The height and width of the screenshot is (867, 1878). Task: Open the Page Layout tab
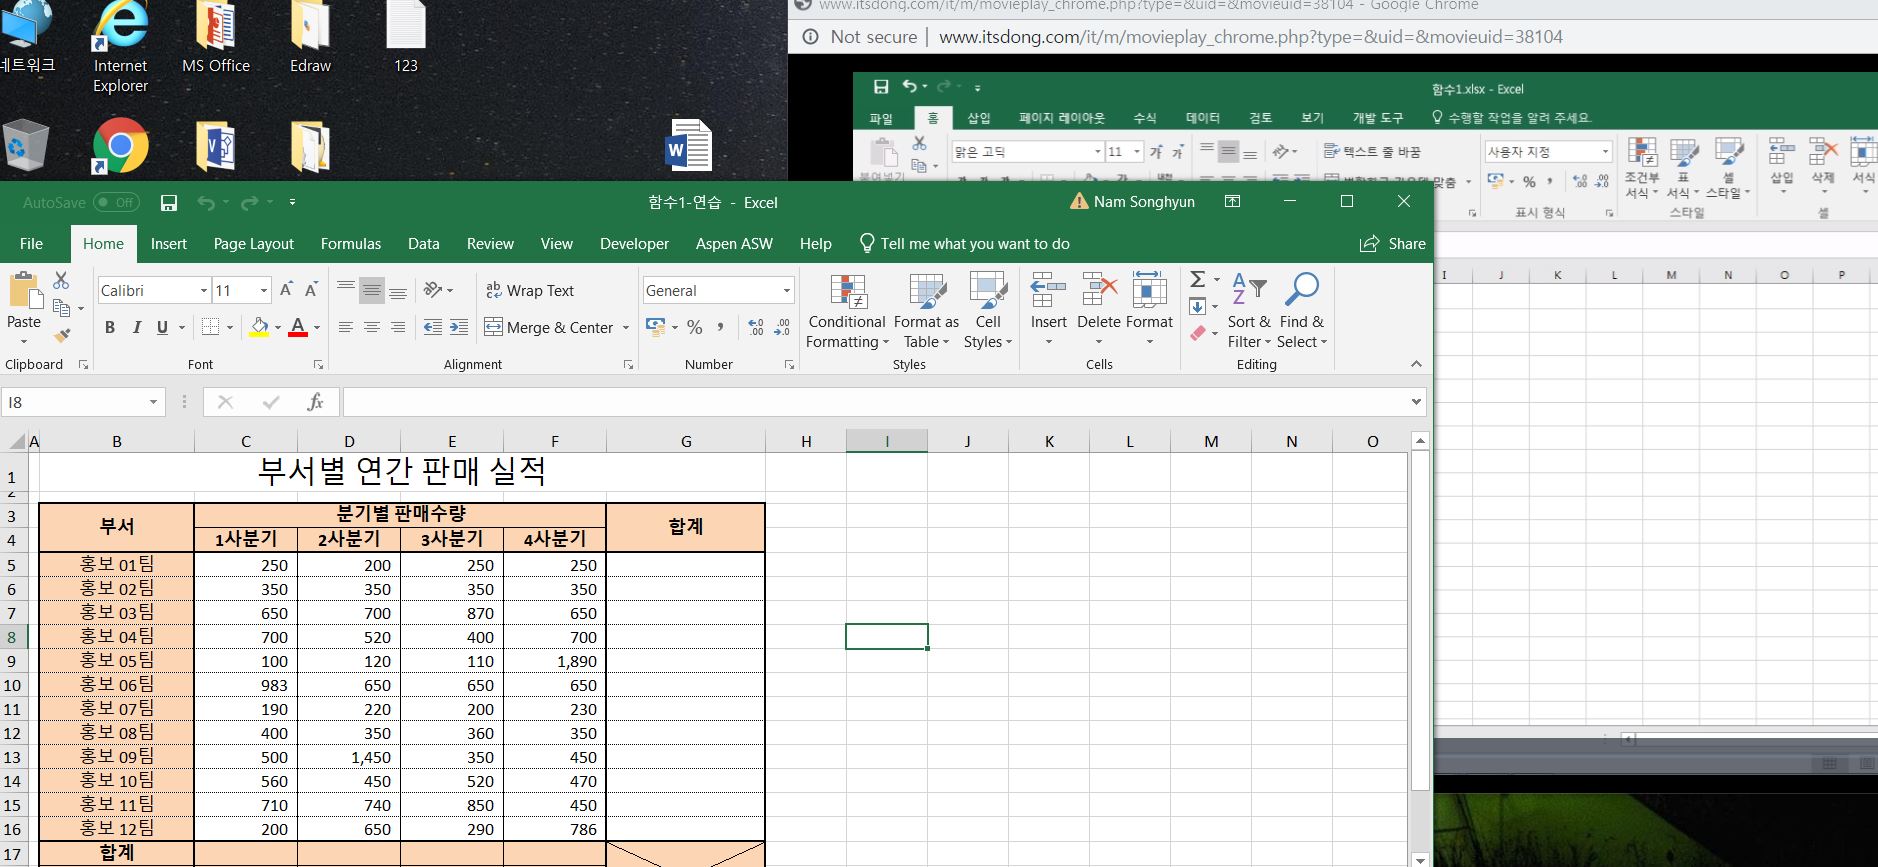point(253,244)
